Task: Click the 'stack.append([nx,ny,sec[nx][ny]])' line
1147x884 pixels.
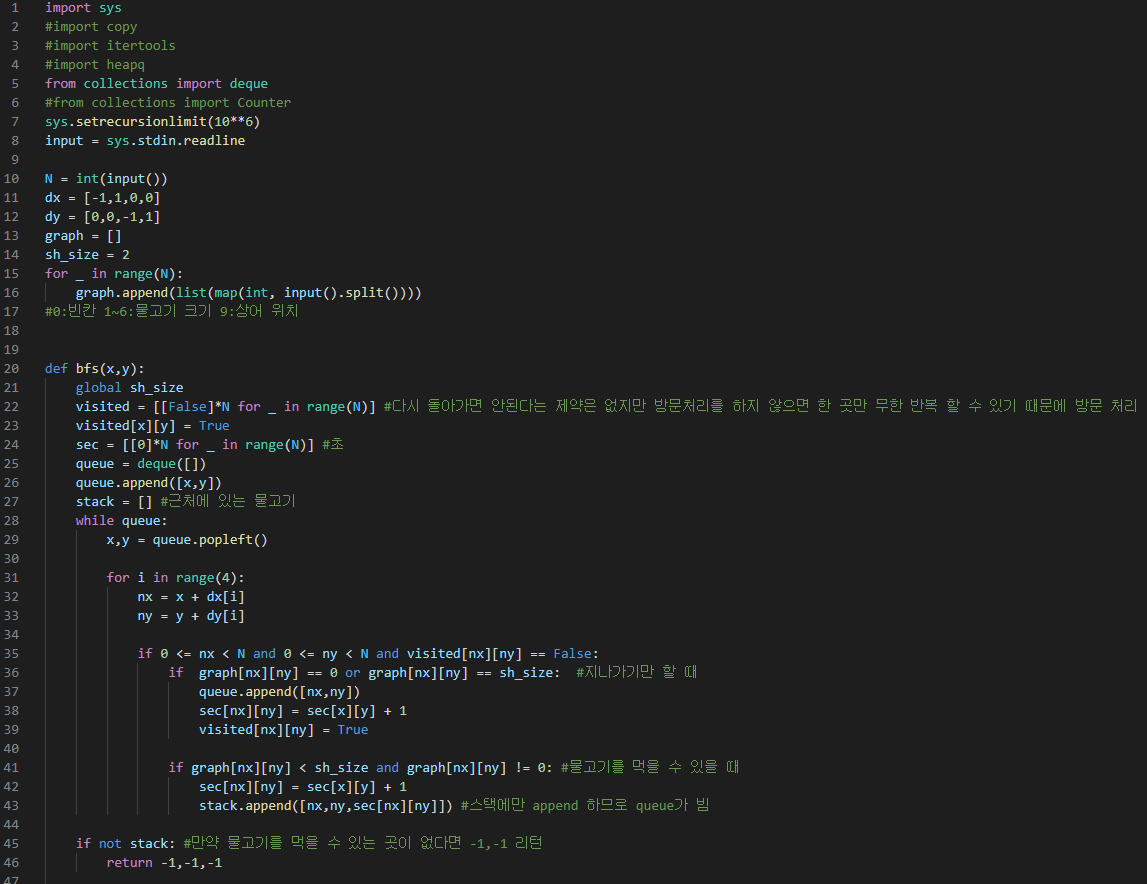Action: pyautogui.click(x=454, y=806)
